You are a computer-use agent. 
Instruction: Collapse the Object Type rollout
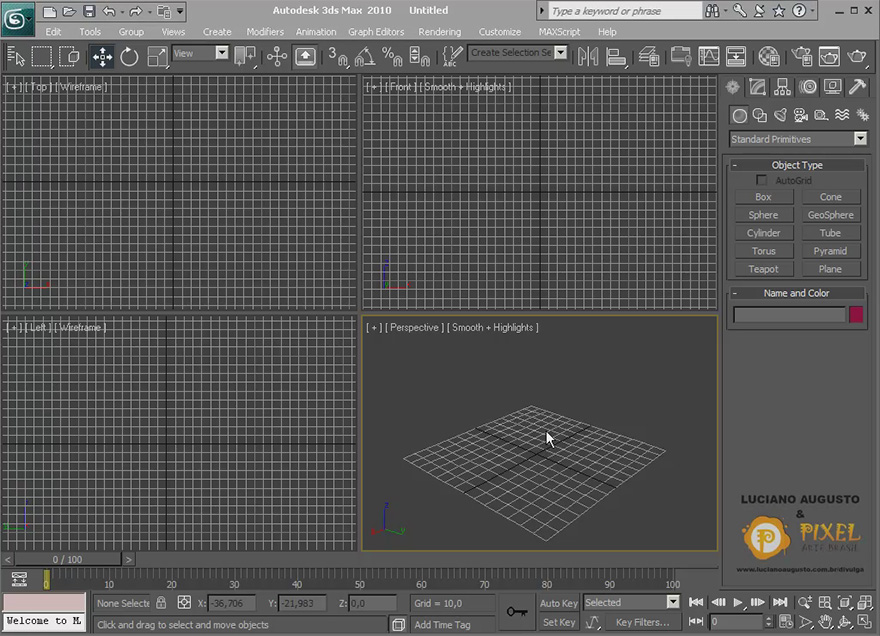click(797, 165)
